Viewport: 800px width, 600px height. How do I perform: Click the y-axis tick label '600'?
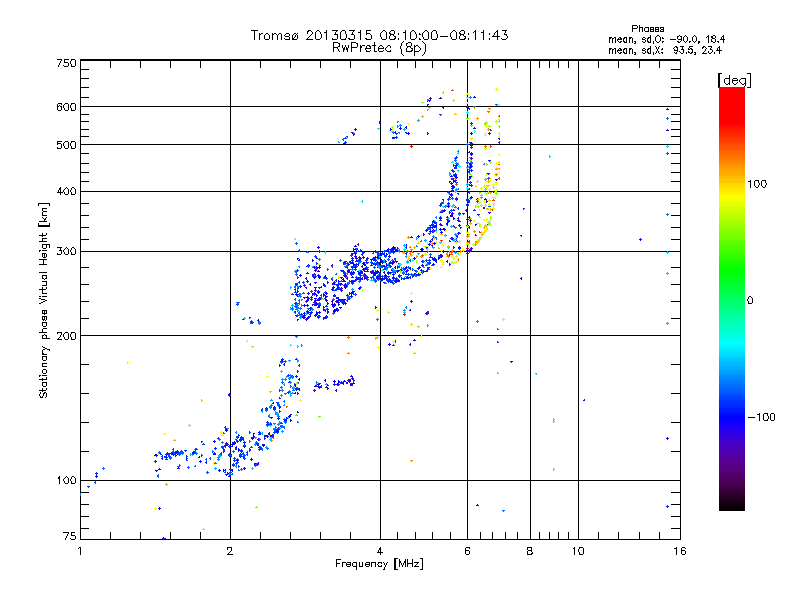[x=67, y=107]
